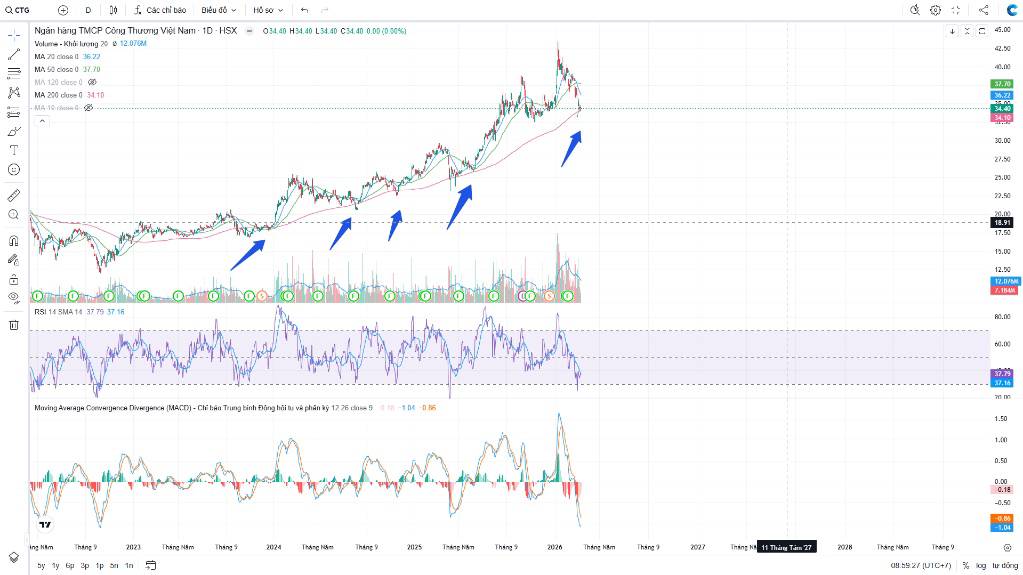The height and width of the screenshot is (575, 1023).
Task: Open the Các chỉ báo indicators dialog
Action: tap(160, 10)
